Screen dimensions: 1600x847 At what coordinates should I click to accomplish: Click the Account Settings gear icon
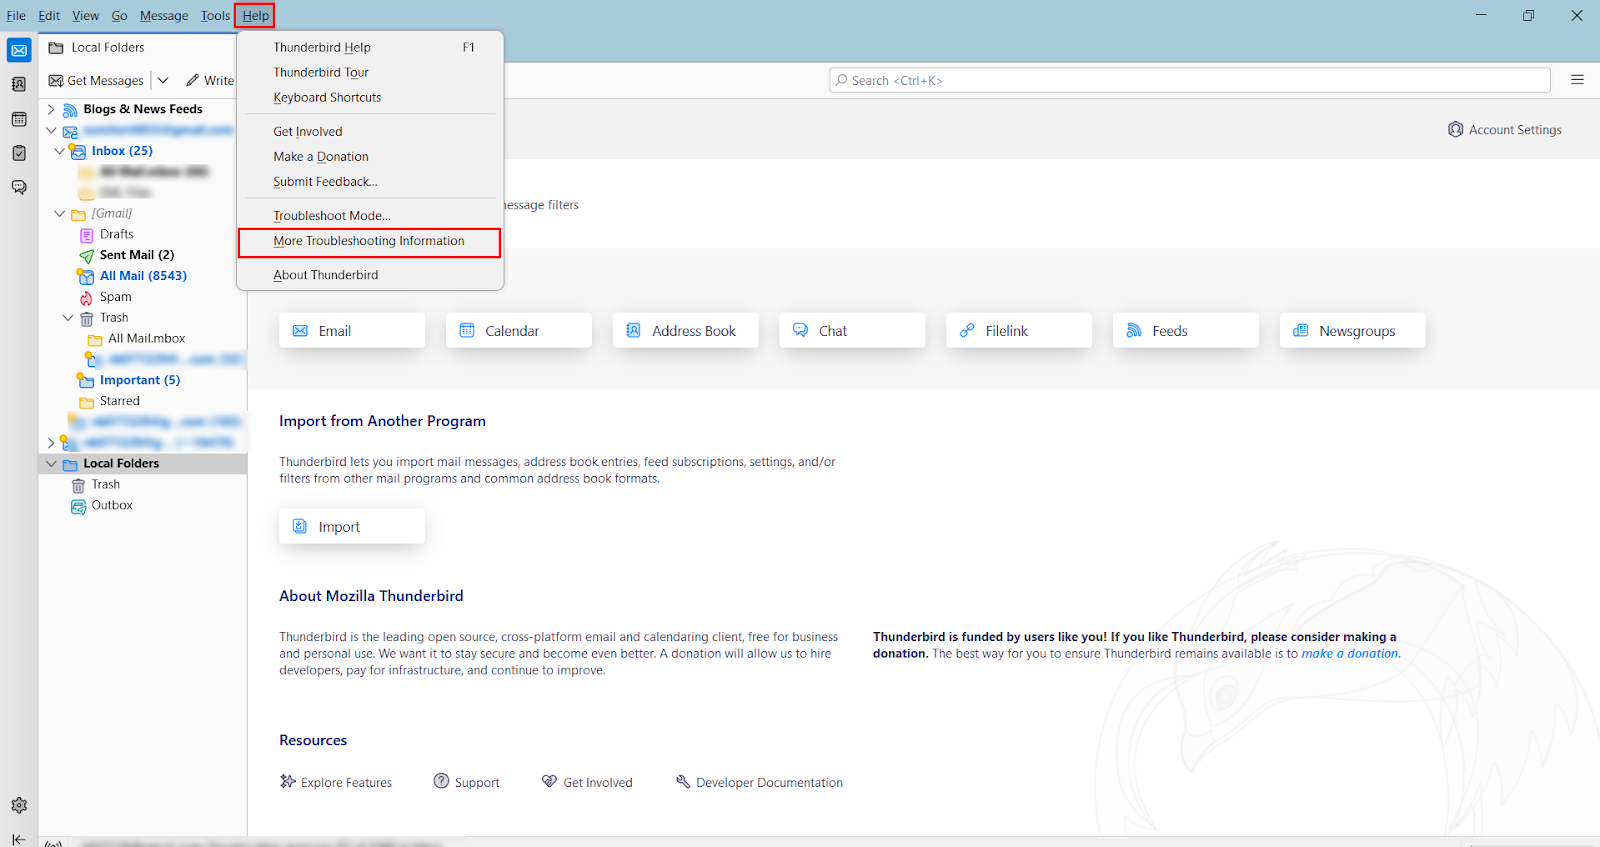[1456, 130]
